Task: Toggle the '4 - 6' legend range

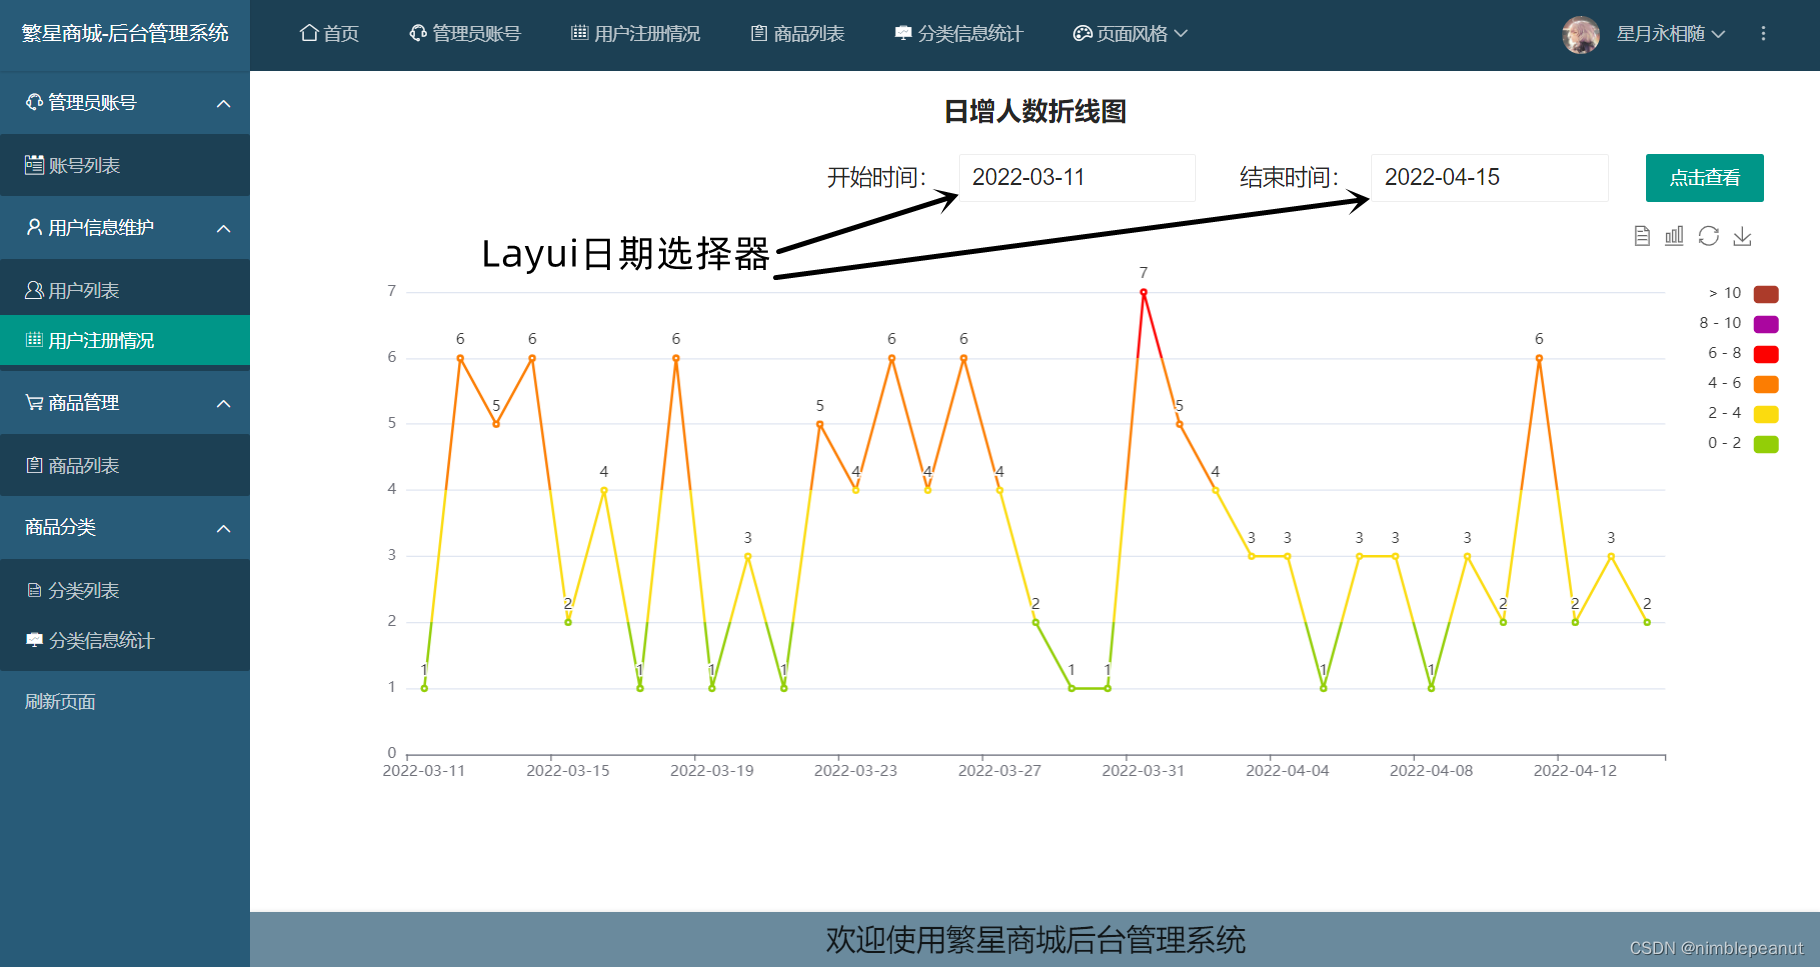Action: click(1743, 383)
